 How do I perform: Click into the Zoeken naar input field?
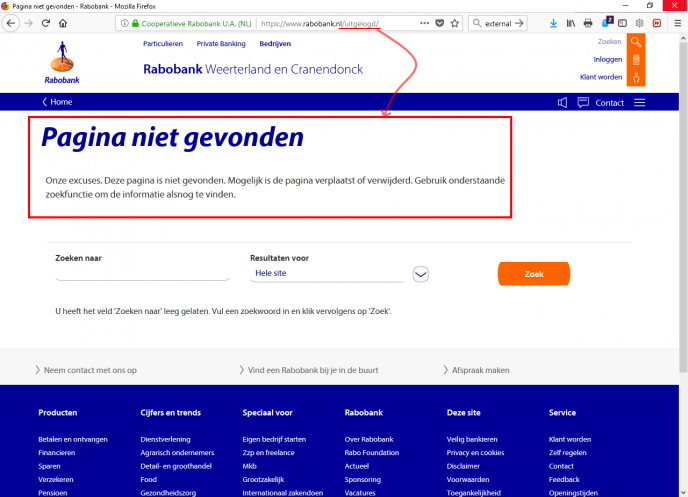tap(142, 273)
